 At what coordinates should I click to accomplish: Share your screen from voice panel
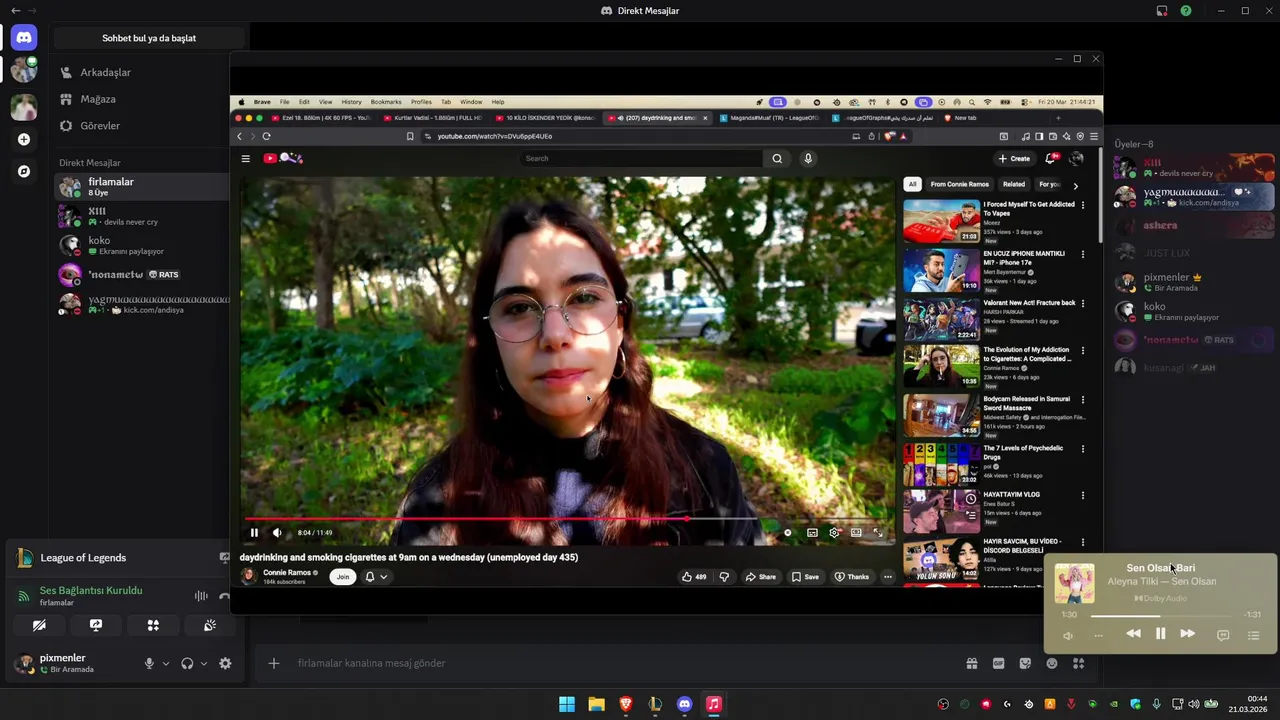point(96,625)
